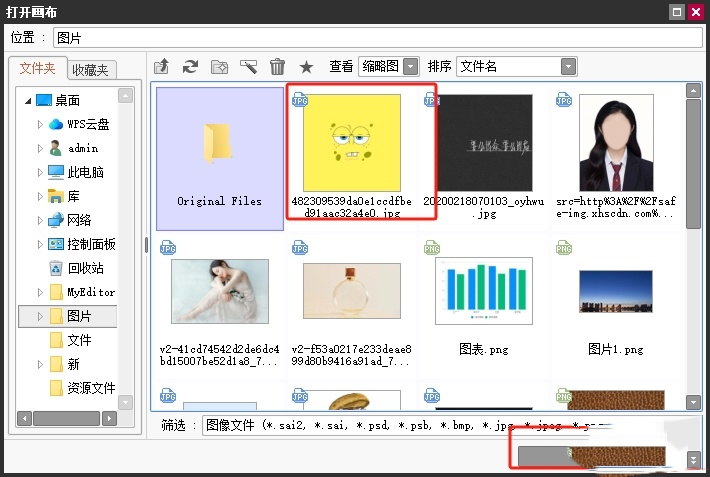Expand the 图片 folder node
Screen dimensions: 710x477
coord(40,316)
